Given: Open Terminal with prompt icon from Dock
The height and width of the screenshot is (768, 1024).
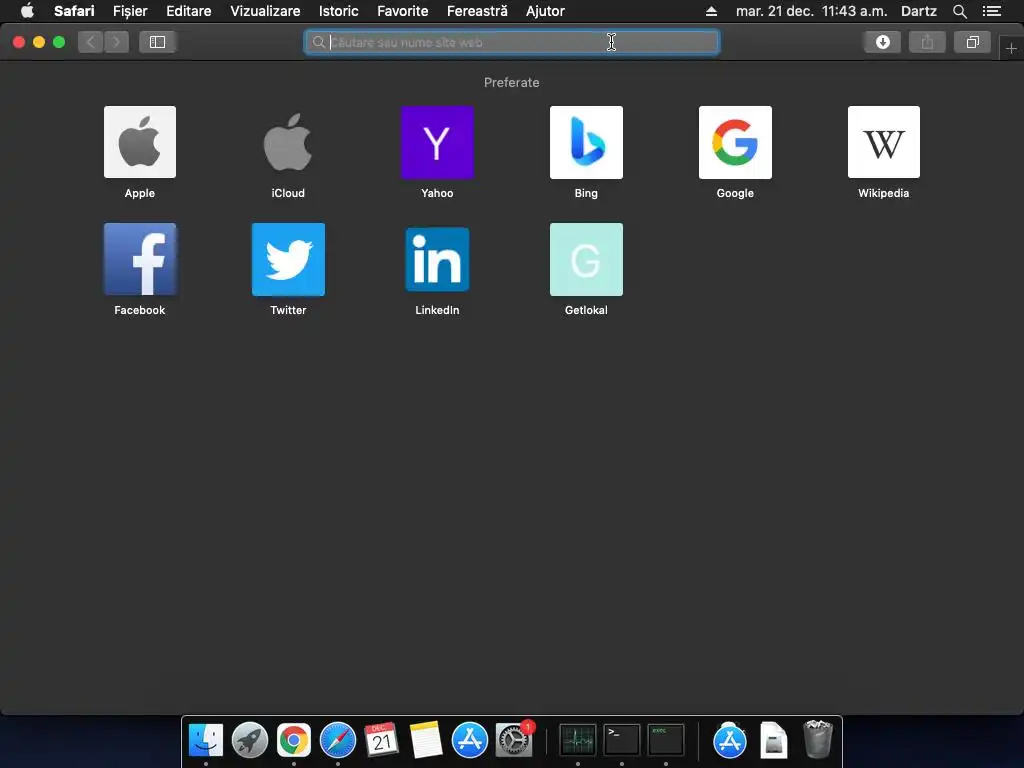Looking at the screenshot, I should click(622, 741).
